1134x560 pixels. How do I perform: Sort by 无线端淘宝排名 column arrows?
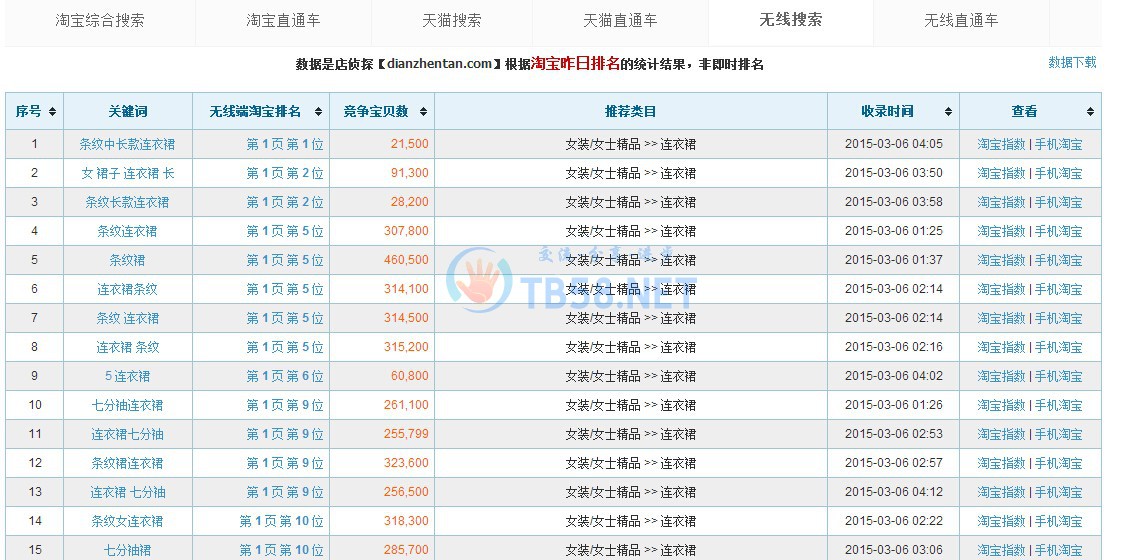coord(318,112)
